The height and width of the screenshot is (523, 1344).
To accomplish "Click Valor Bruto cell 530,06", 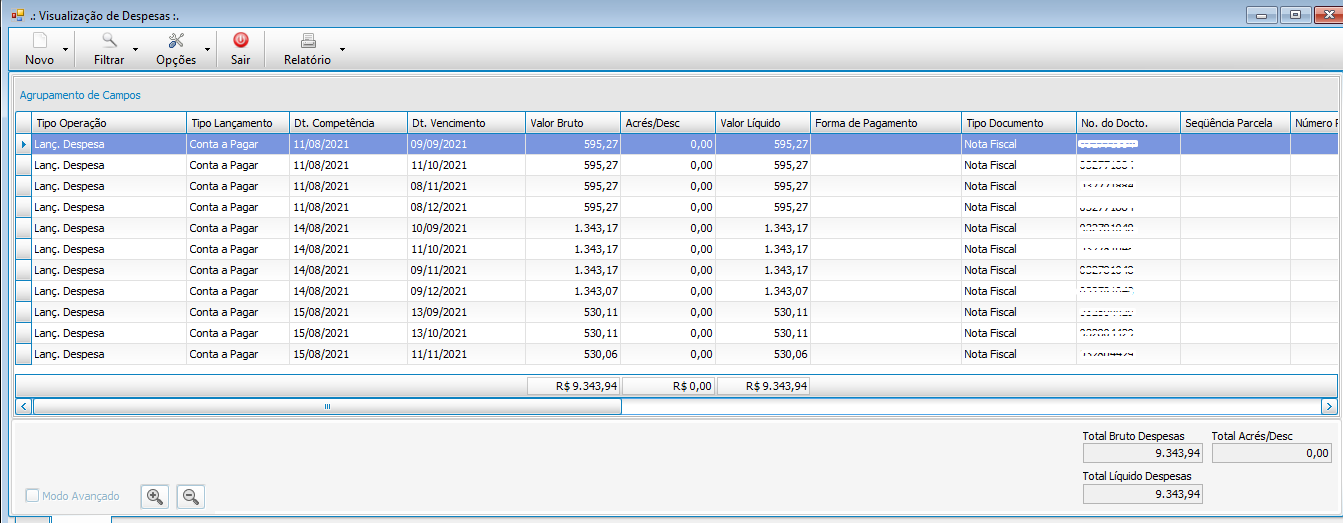I will point(573,354).
